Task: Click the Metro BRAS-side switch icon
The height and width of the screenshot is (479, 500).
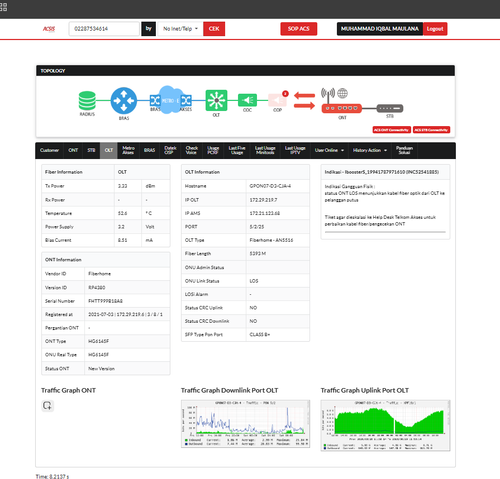Action: click(x=155, y=100)
